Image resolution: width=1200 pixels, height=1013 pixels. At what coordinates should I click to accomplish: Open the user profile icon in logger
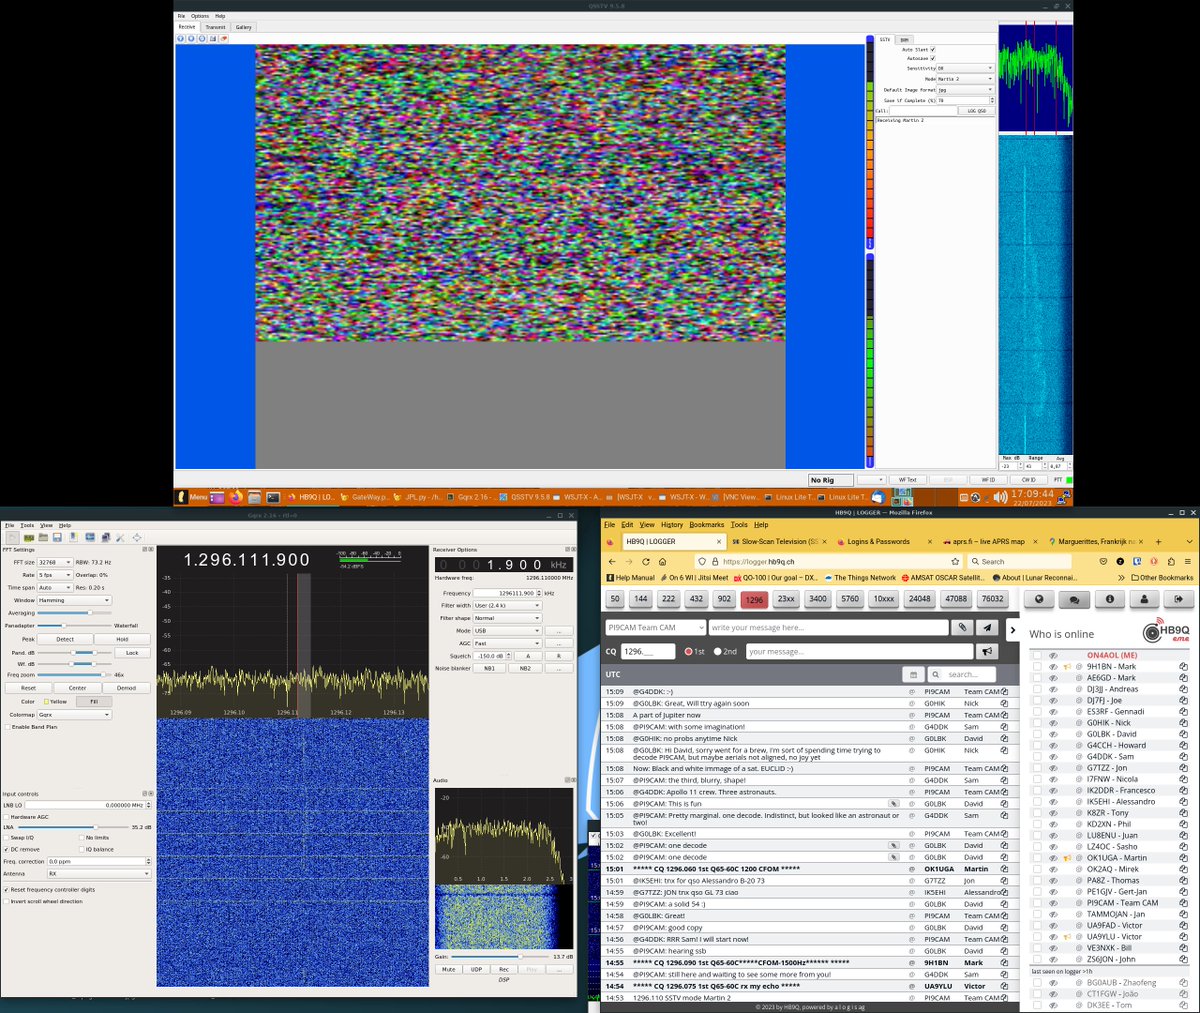(1144, 599)
